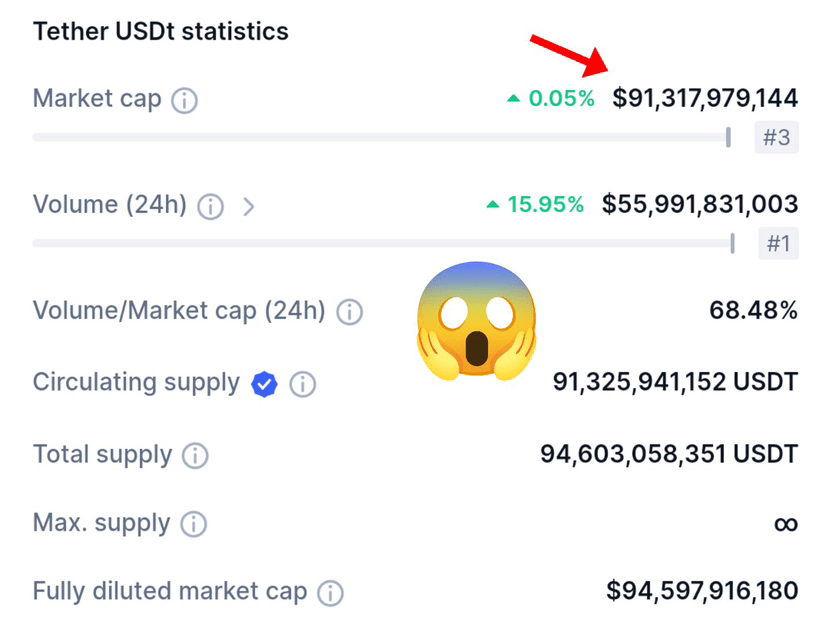
Task: Click the volume rank slider handle
Action: 732,243
